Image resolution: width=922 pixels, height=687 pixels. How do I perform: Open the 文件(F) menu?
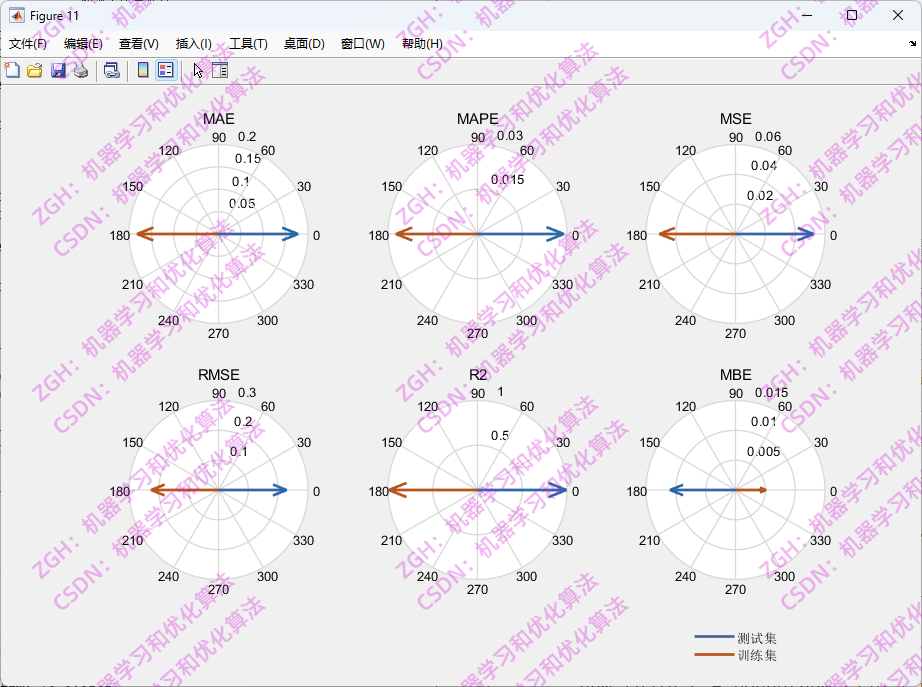[28, 44]
